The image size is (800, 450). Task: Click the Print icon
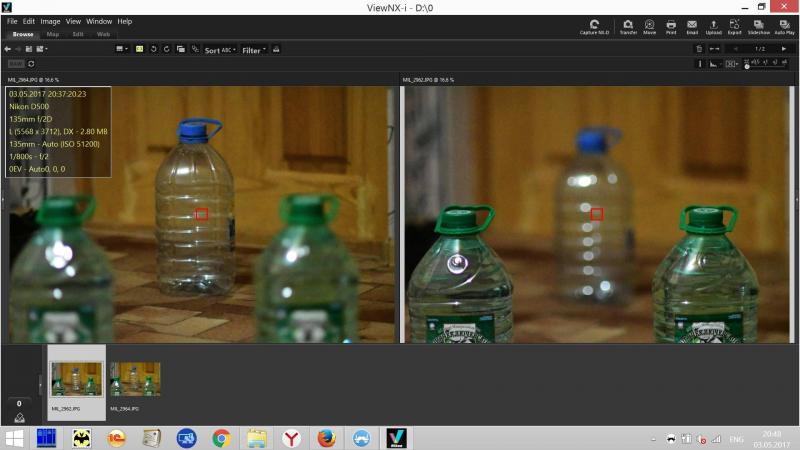pos(671,27)
